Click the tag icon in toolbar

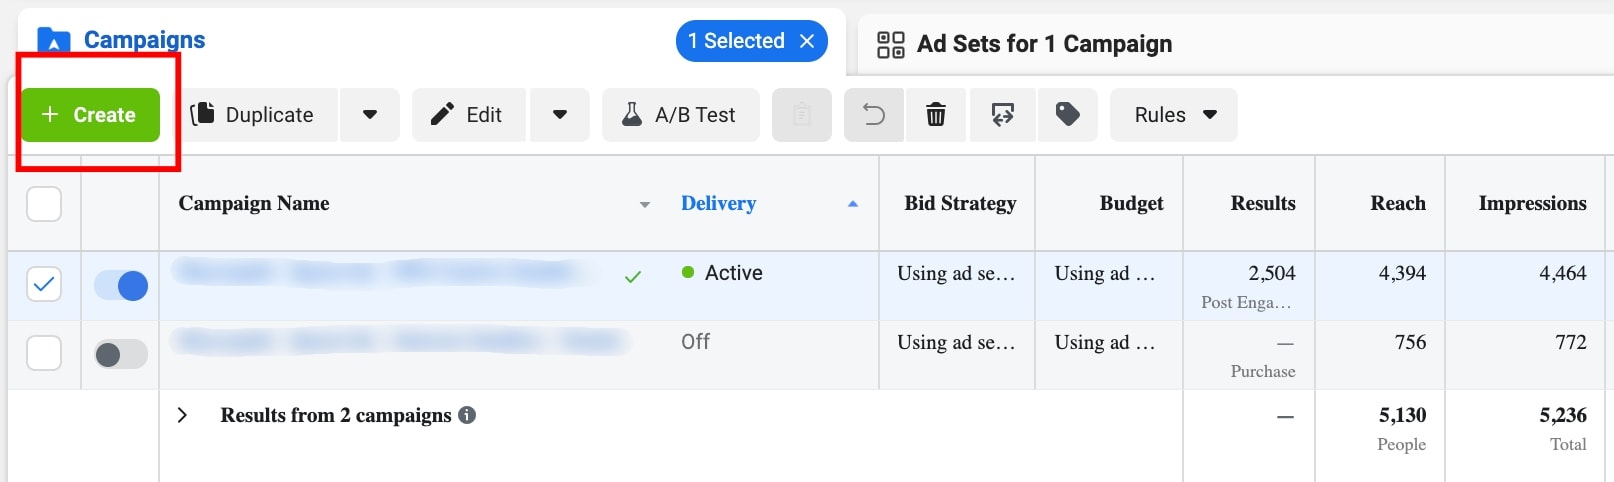tap(1067, 115)
